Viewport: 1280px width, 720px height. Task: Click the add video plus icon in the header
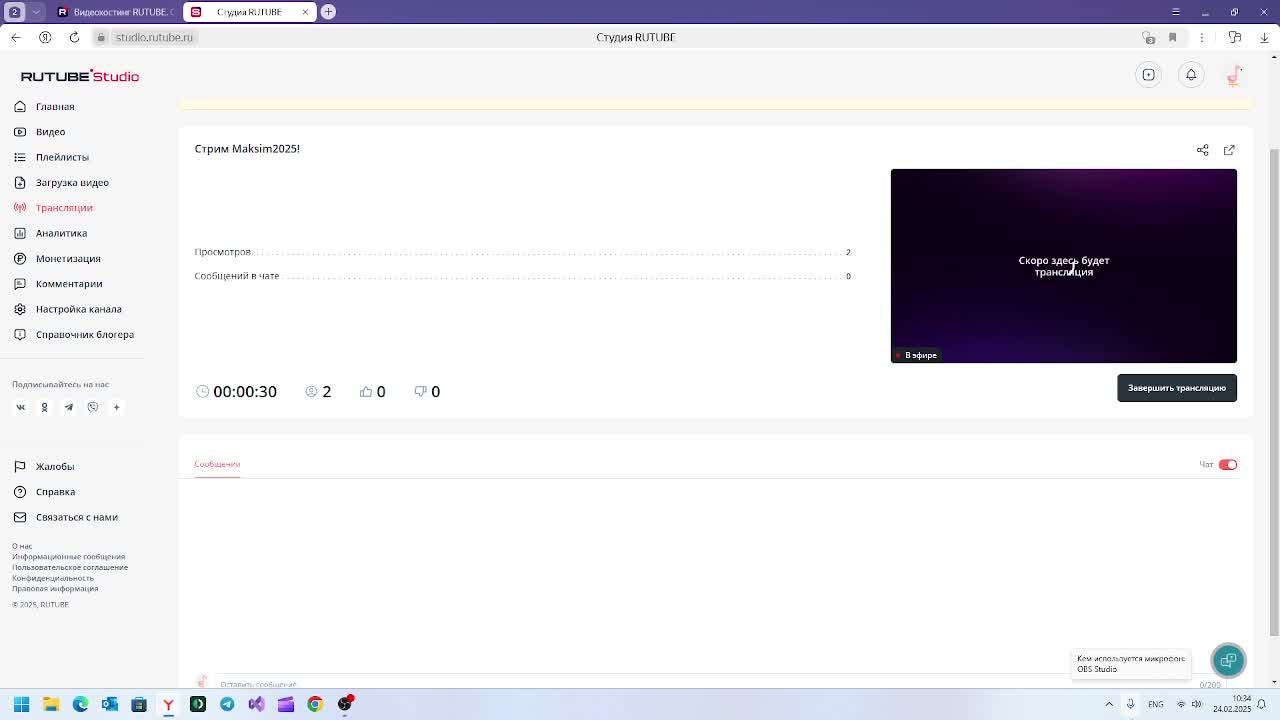pos(1149,75)
